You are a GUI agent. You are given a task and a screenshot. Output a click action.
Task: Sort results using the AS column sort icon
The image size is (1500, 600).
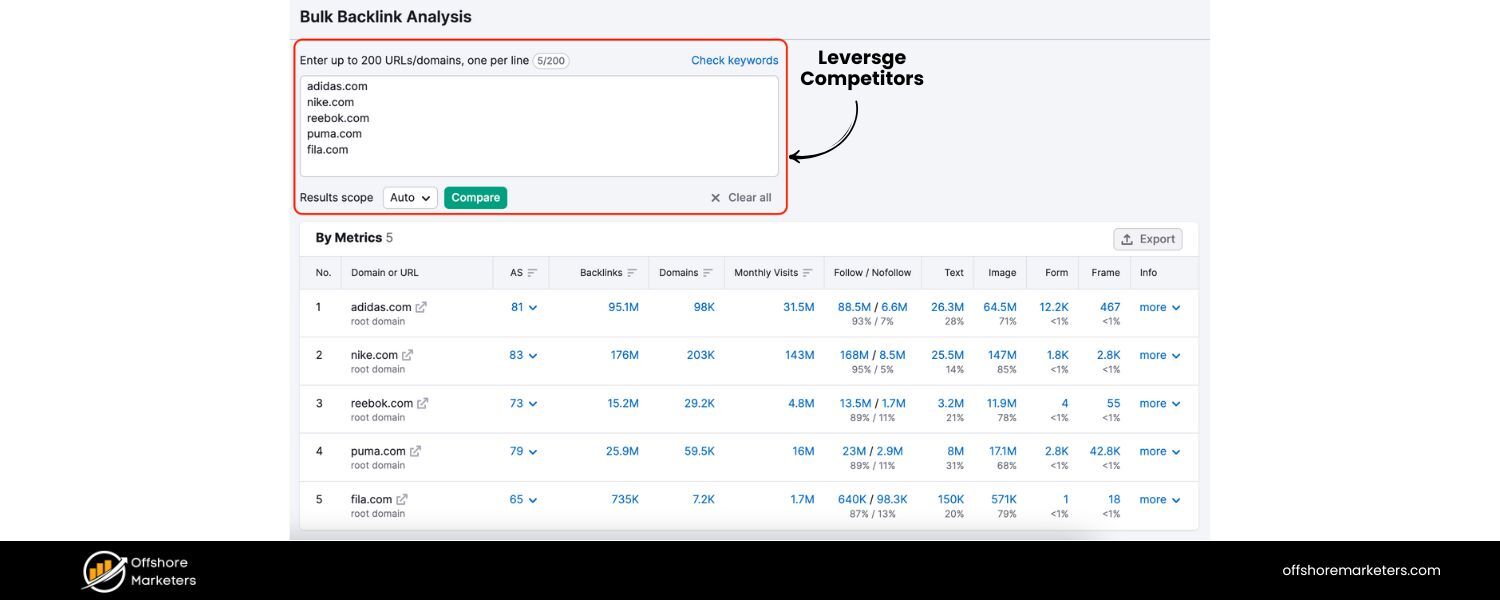531,272
